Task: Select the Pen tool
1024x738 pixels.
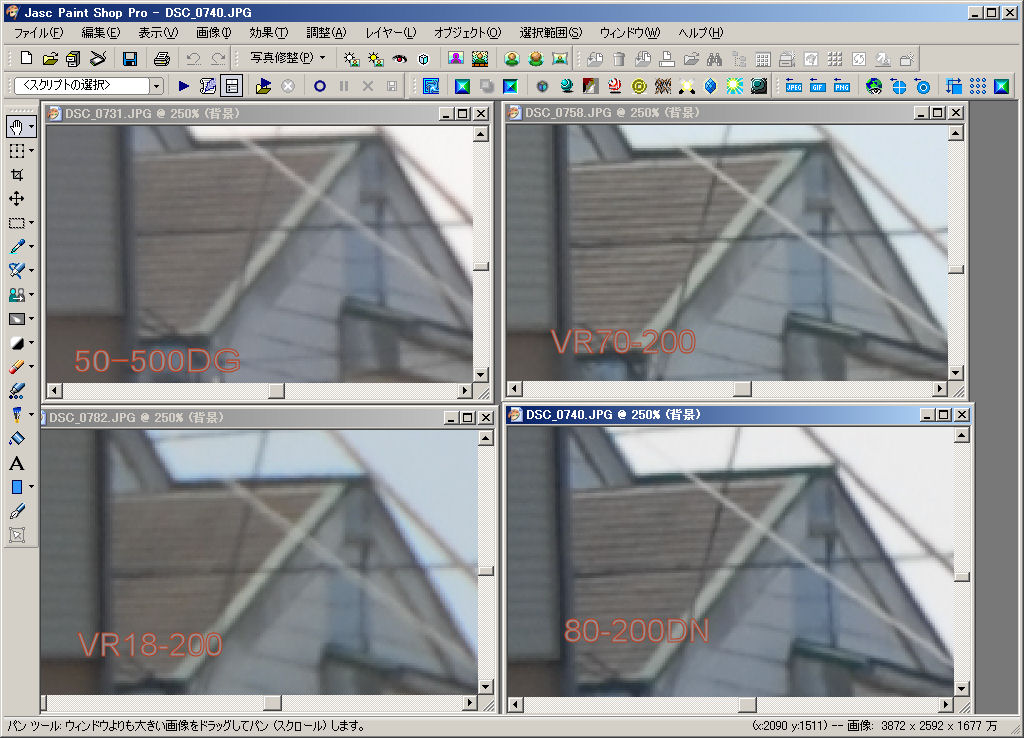Action: click(17, 511)
